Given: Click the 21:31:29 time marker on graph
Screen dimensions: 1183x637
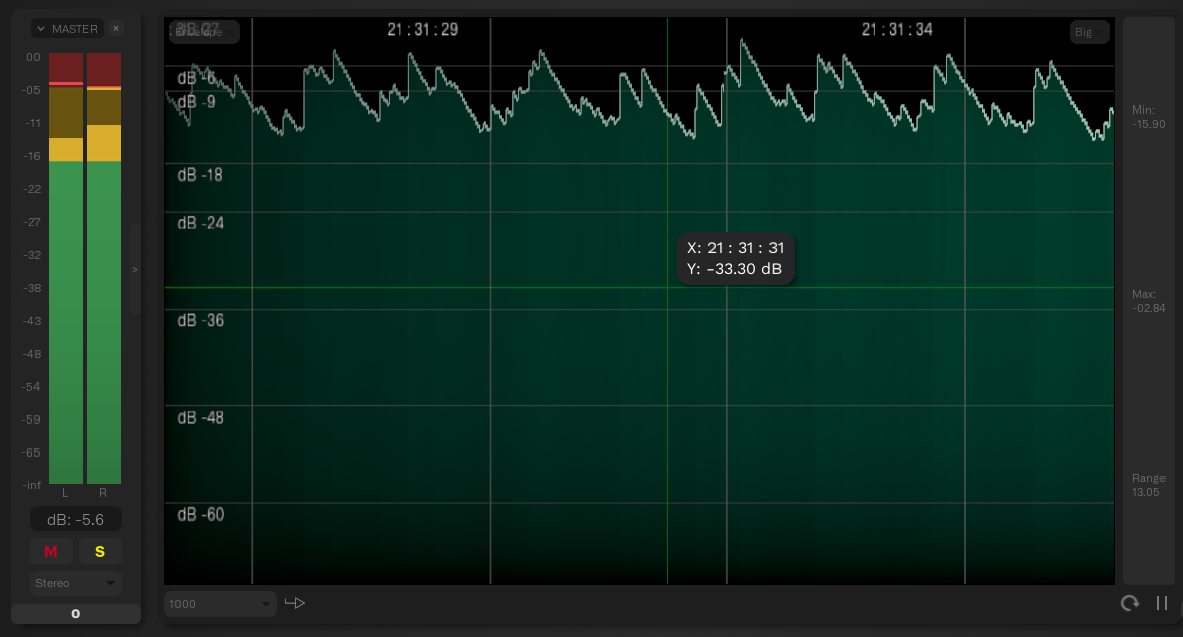Looking at the screenshot, I should tap(423, 30).
